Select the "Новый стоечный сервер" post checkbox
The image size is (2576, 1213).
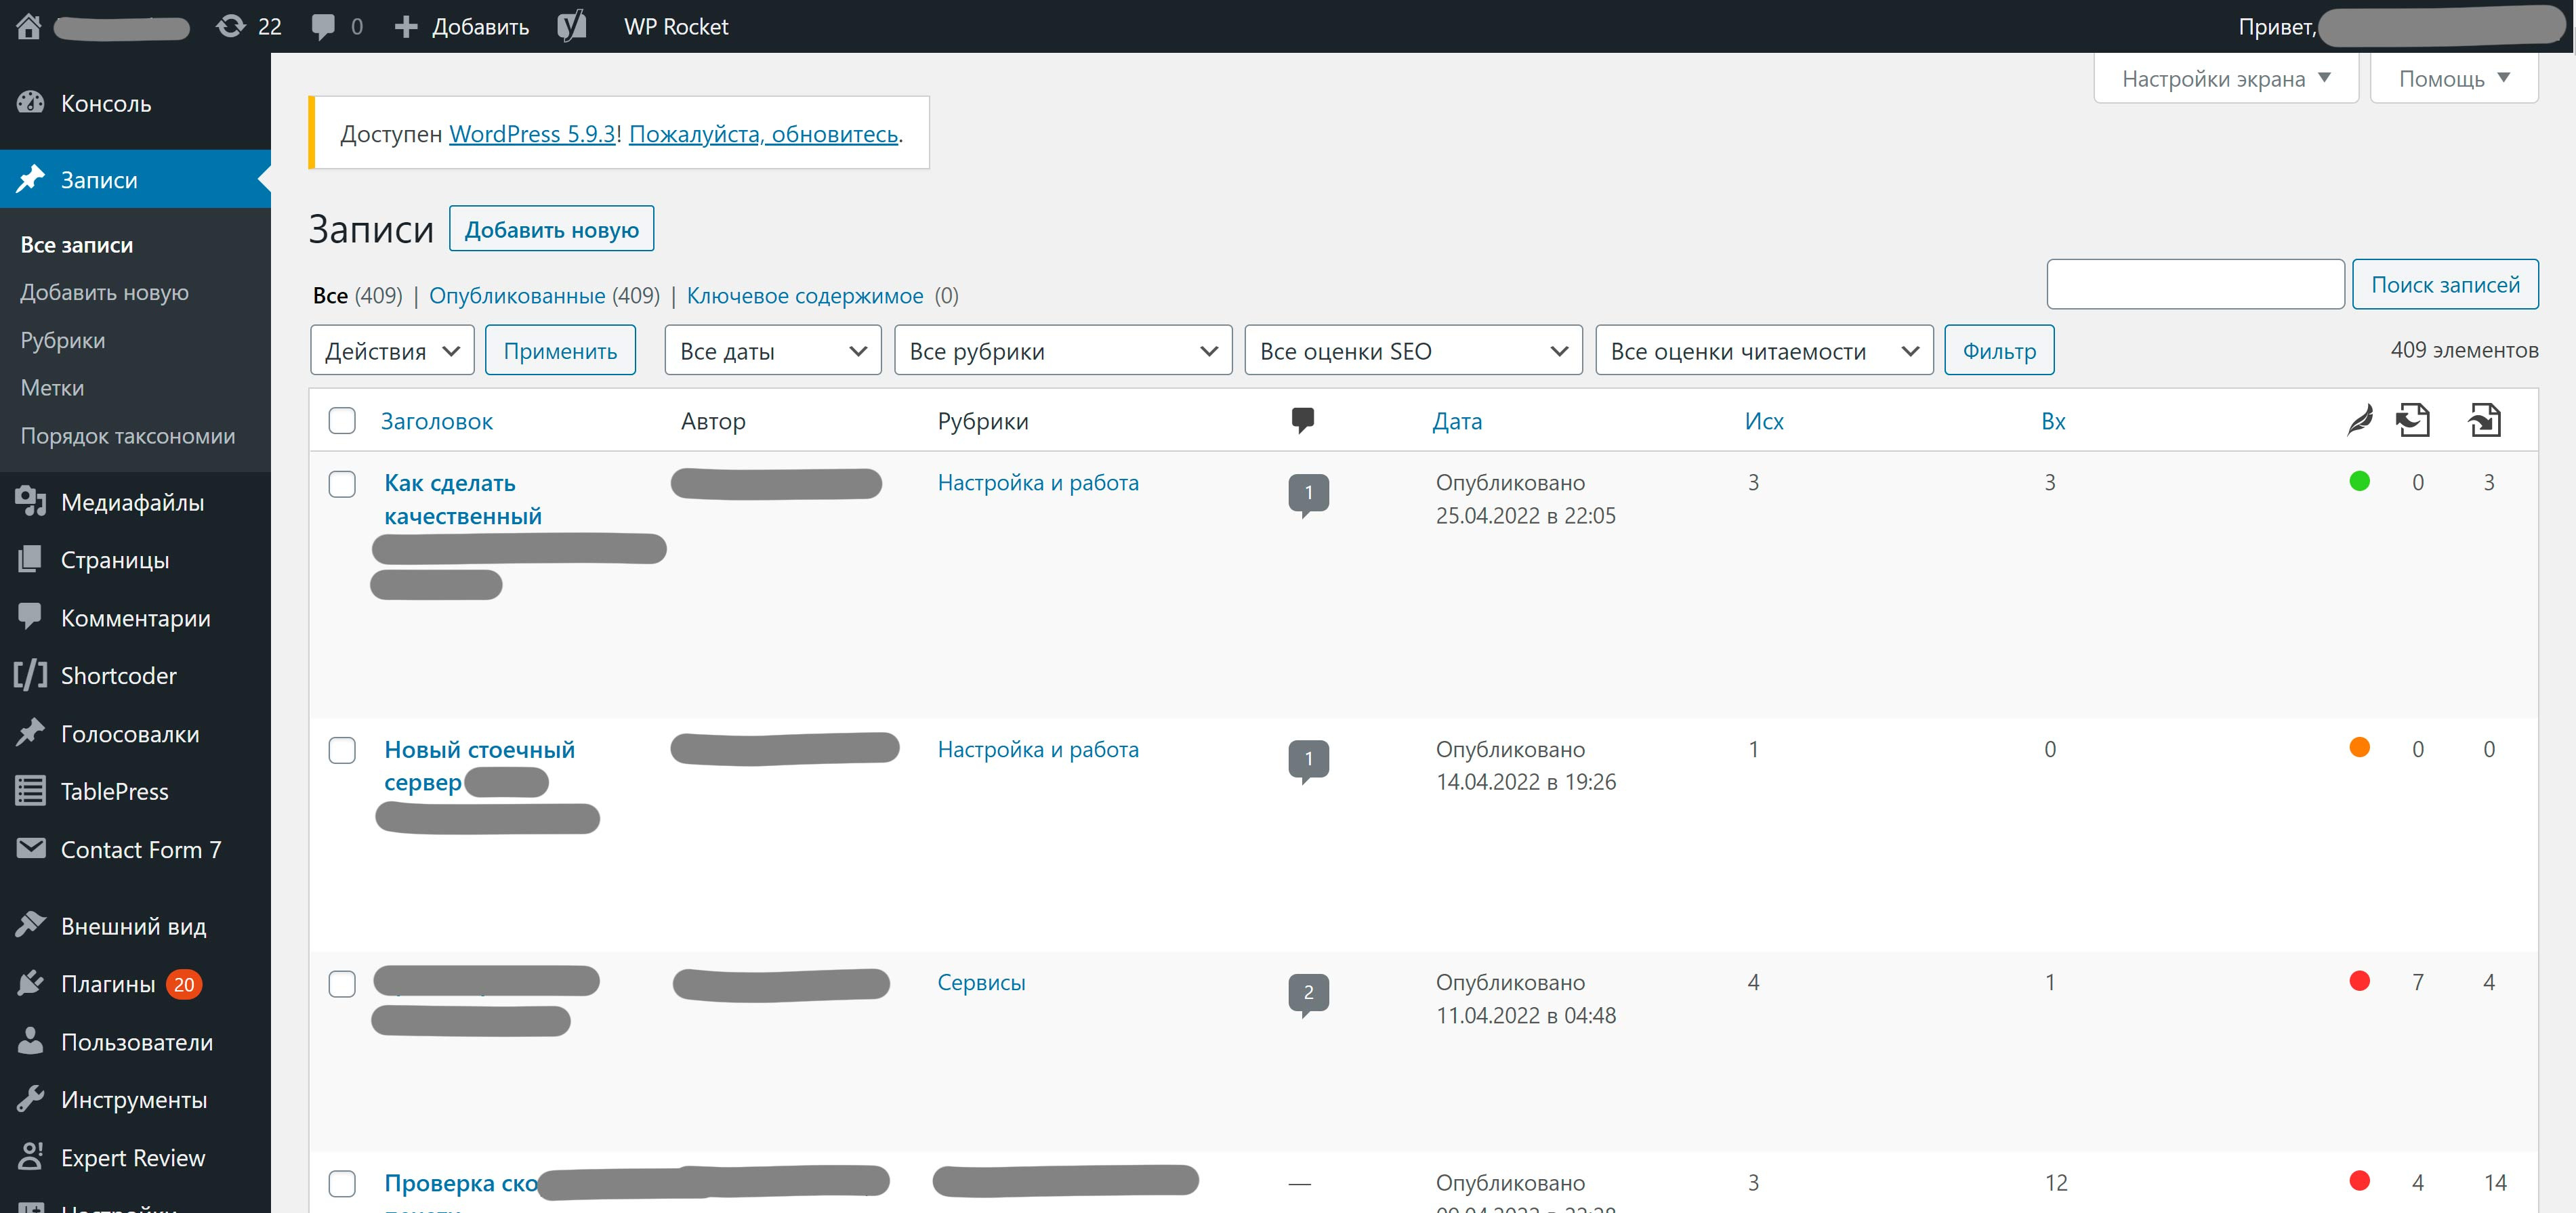coord(342,750)
